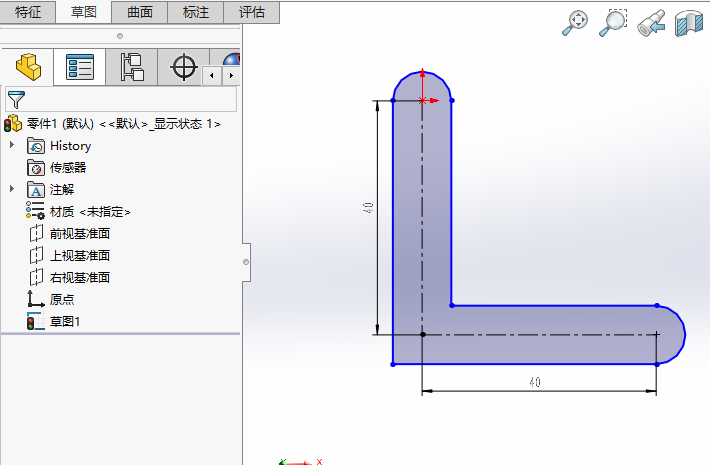Select the 右视基准面 plane
The image size is (710, 465).
click(x=80, y=277)
